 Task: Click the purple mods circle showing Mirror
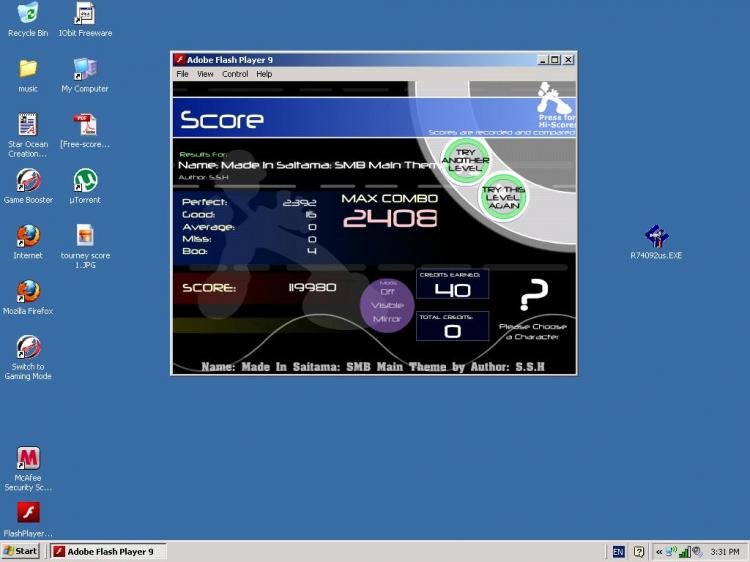(x=387, y=305)
